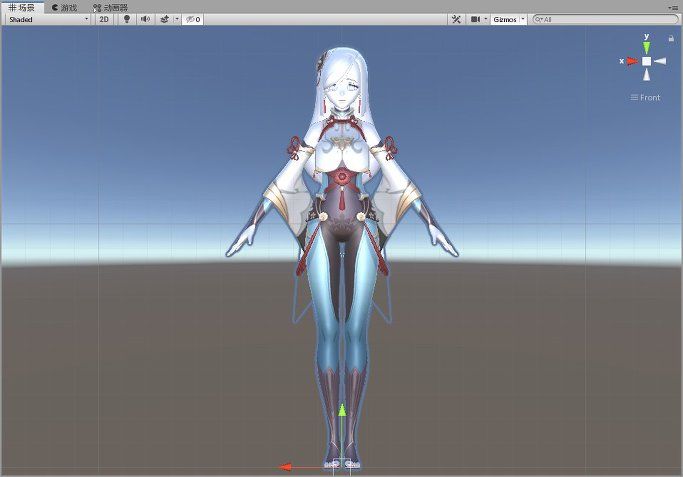Open the panel context menu icon
683x477 pixels.
click(x=674, y=7)
